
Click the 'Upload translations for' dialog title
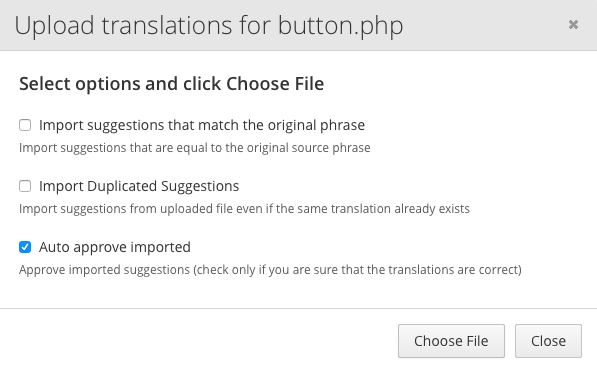coord(142,26)
